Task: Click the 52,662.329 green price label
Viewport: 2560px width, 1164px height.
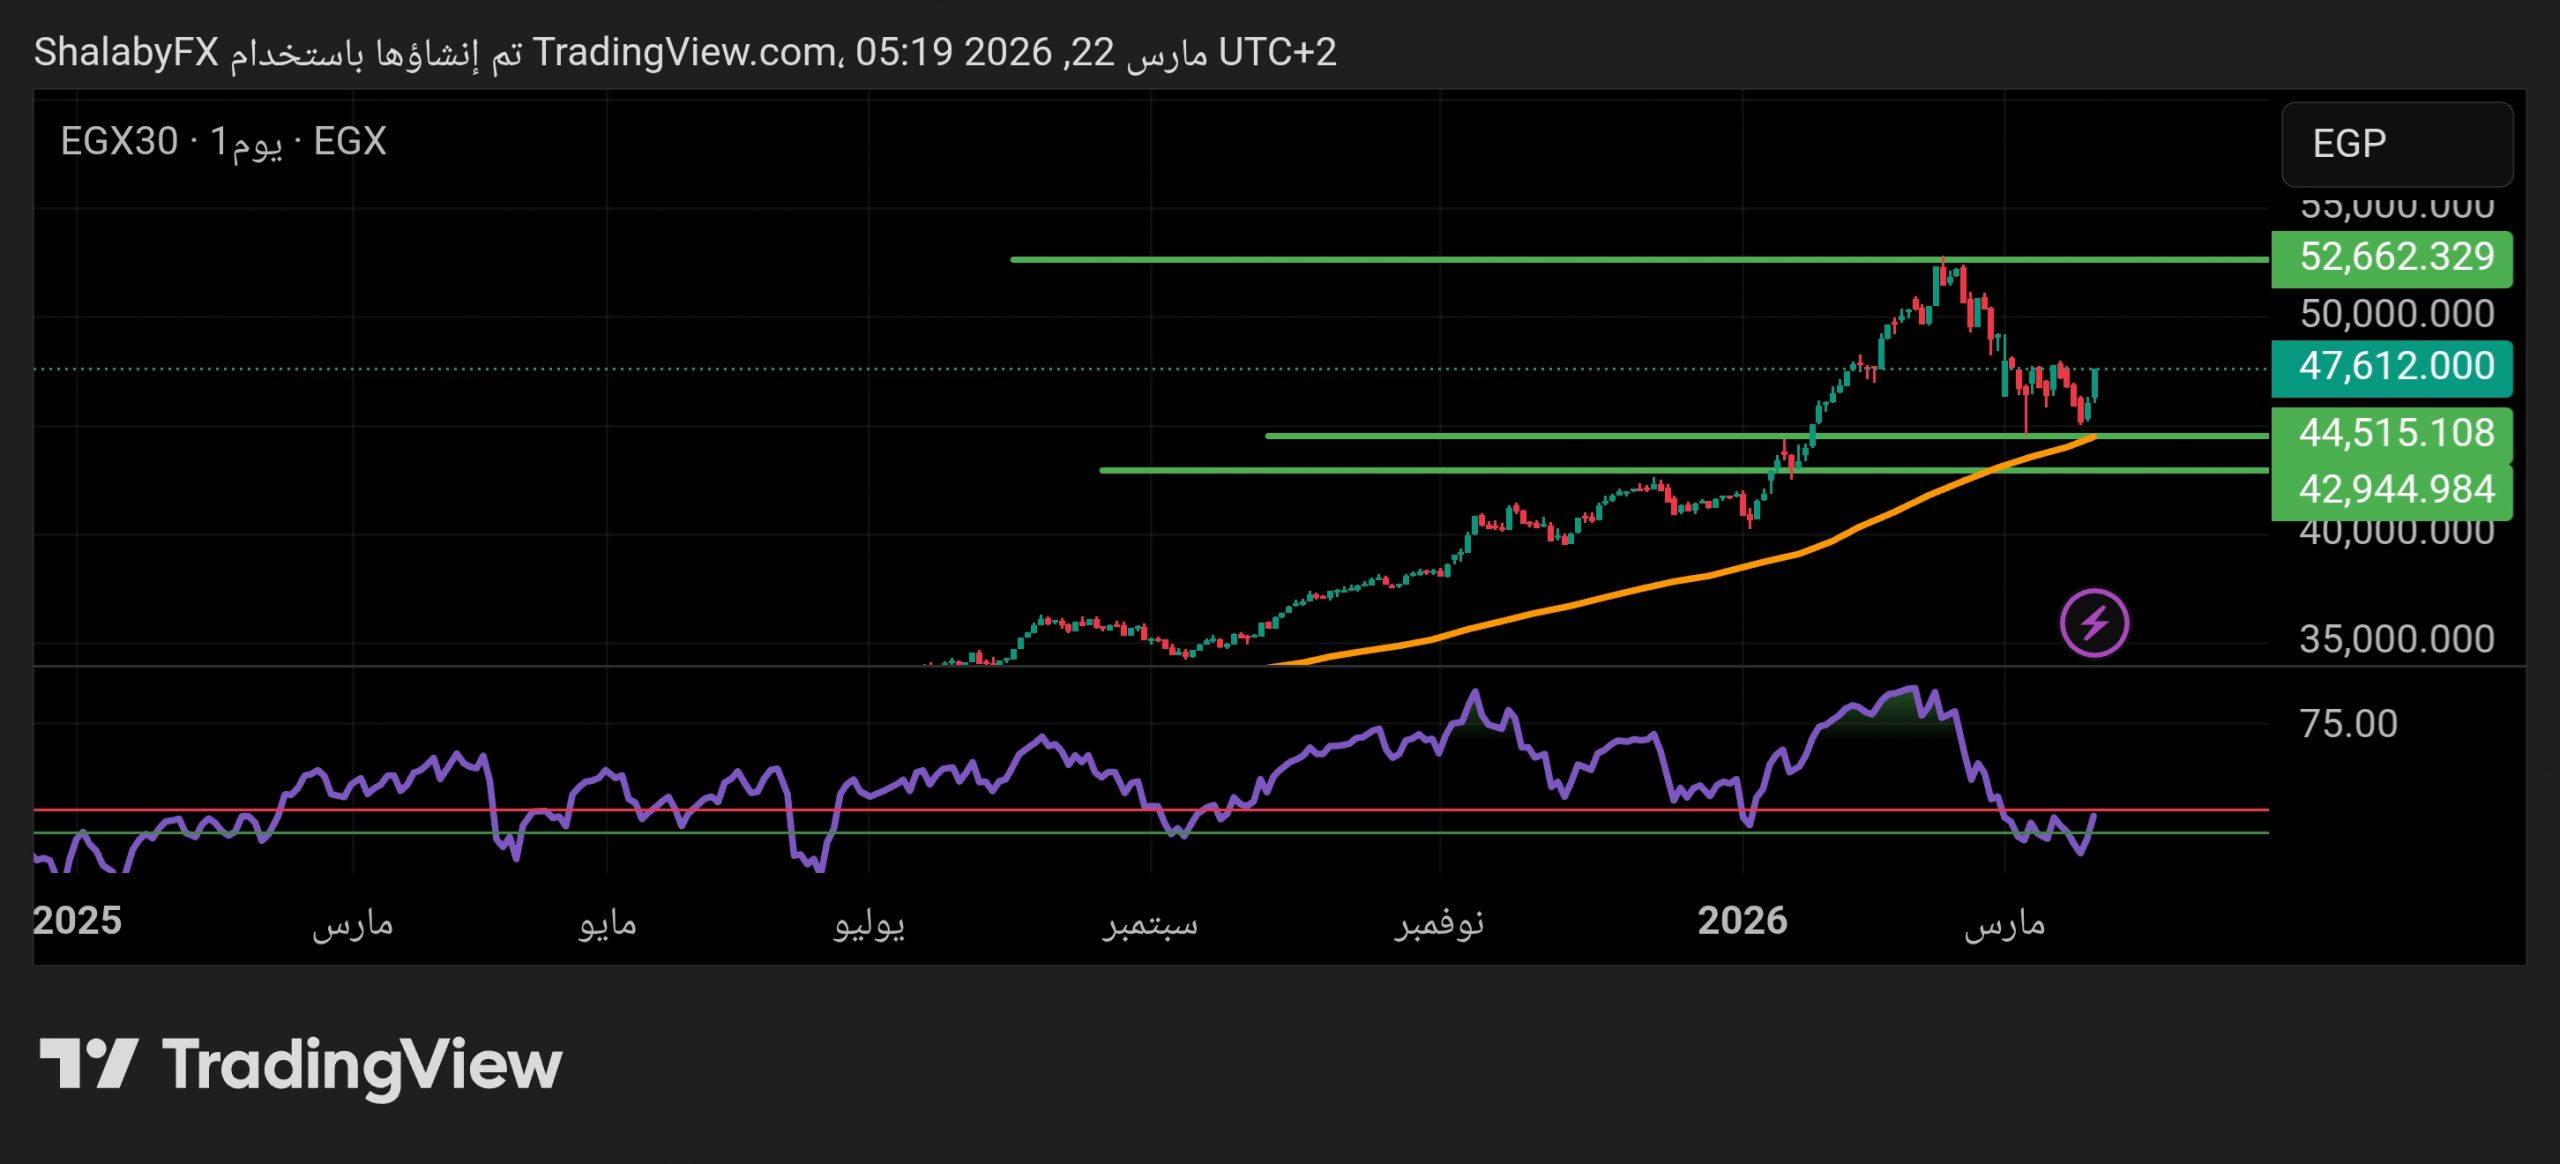Action: [2392, 258]
